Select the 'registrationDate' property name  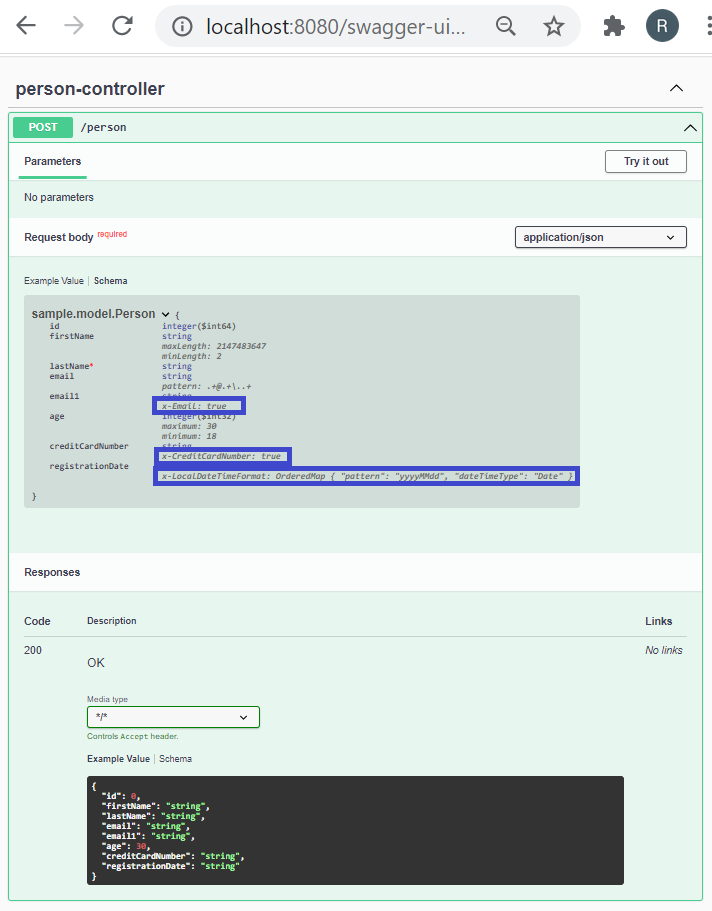click(89, 466)
